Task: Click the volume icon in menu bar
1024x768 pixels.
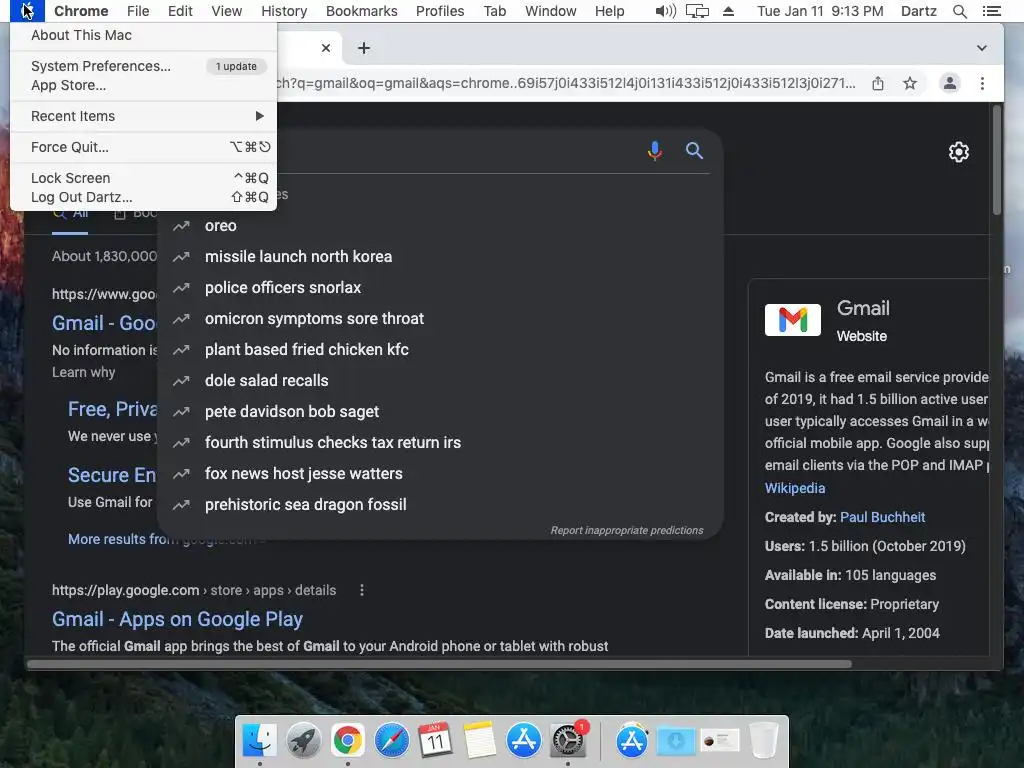Action: tap(665, 11)
